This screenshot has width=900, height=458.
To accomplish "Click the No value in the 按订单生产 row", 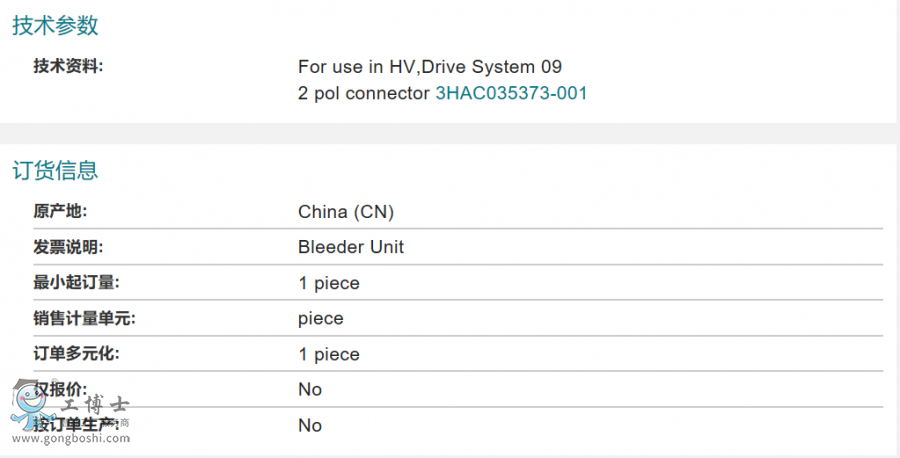I will coord(310,425).
